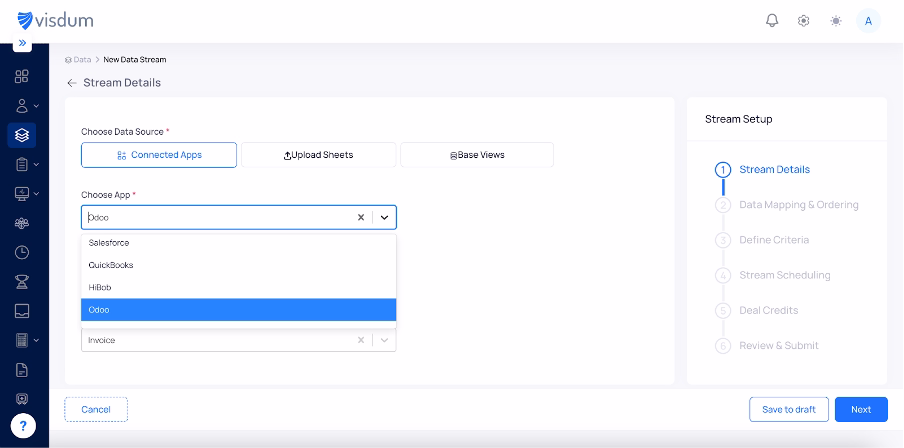This screenshot has height=448, width=904.
Task: Choose Connected Apps as data source
Action: (159, 155)
